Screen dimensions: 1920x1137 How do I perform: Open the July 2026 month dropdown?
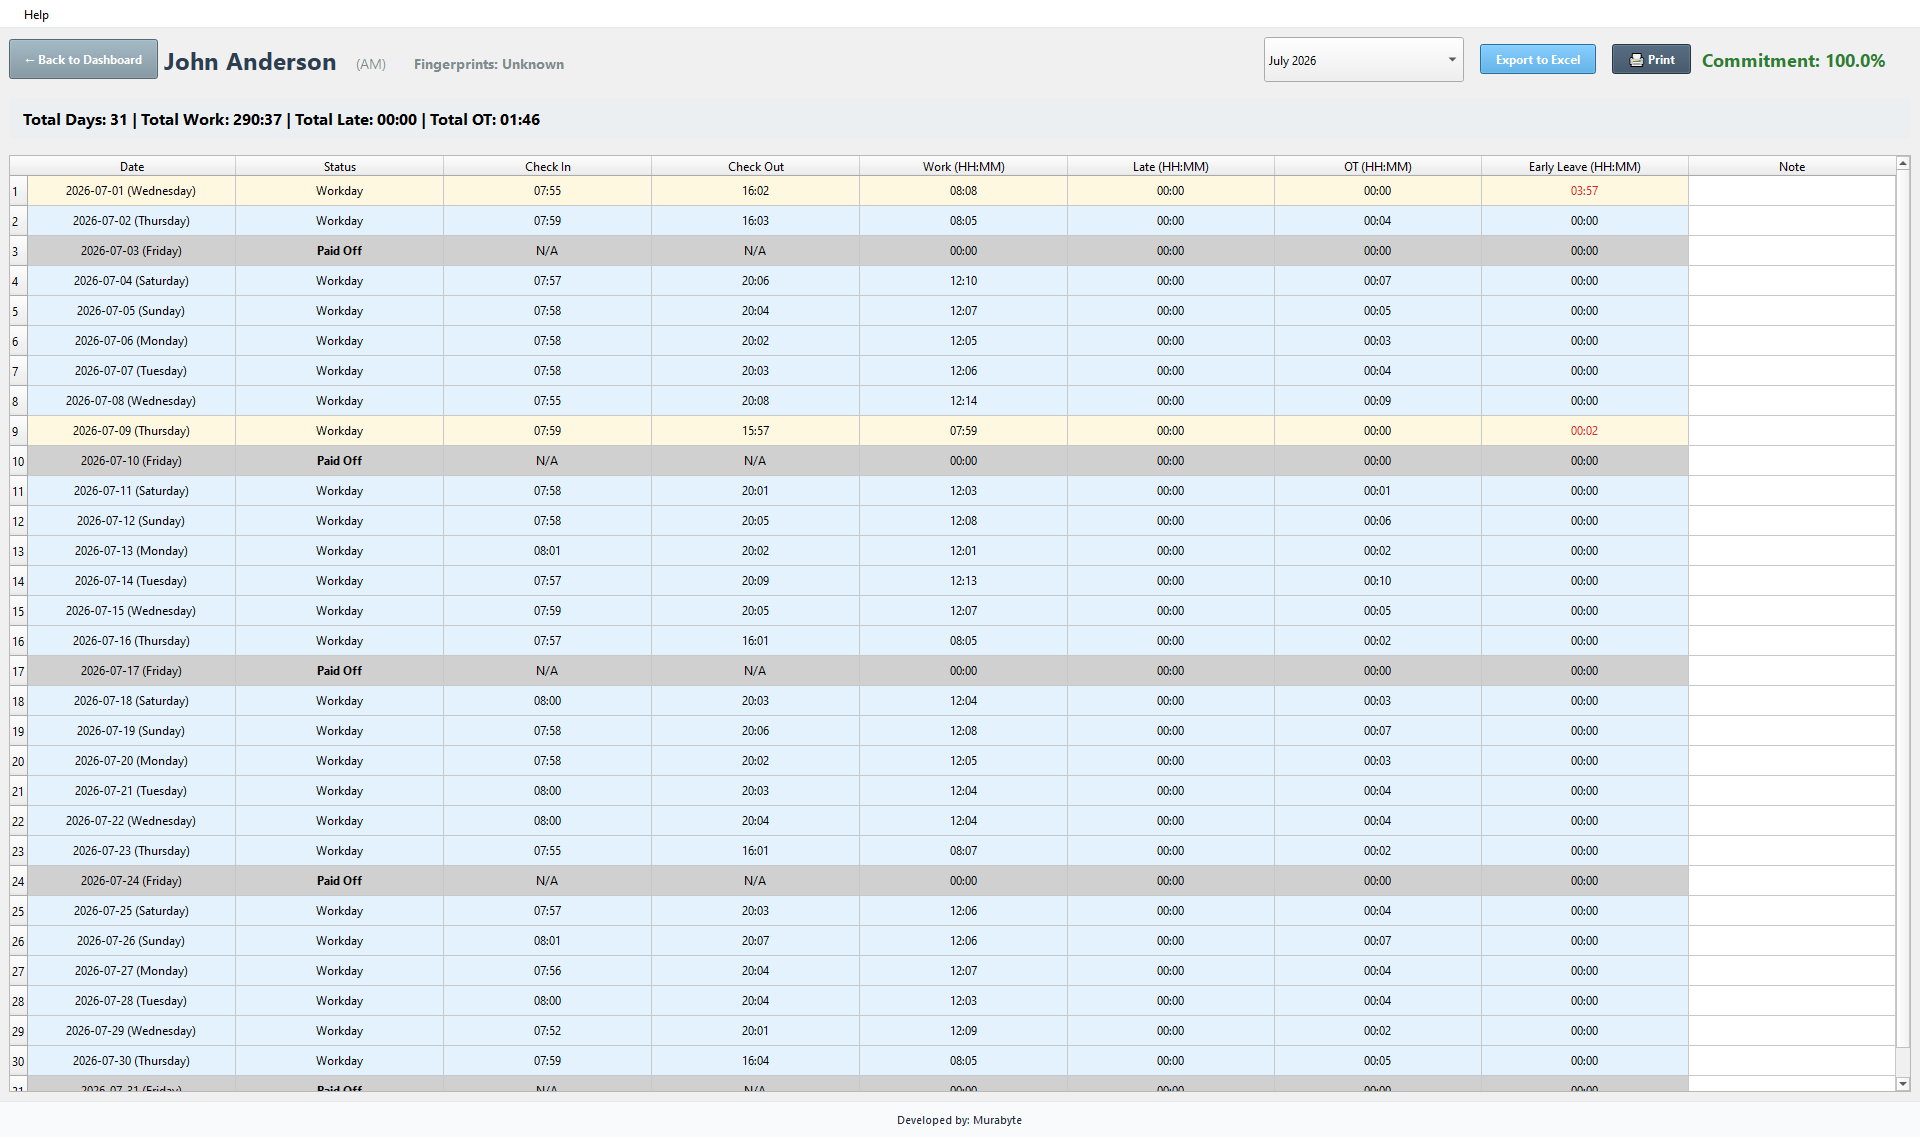[1363, 60]
